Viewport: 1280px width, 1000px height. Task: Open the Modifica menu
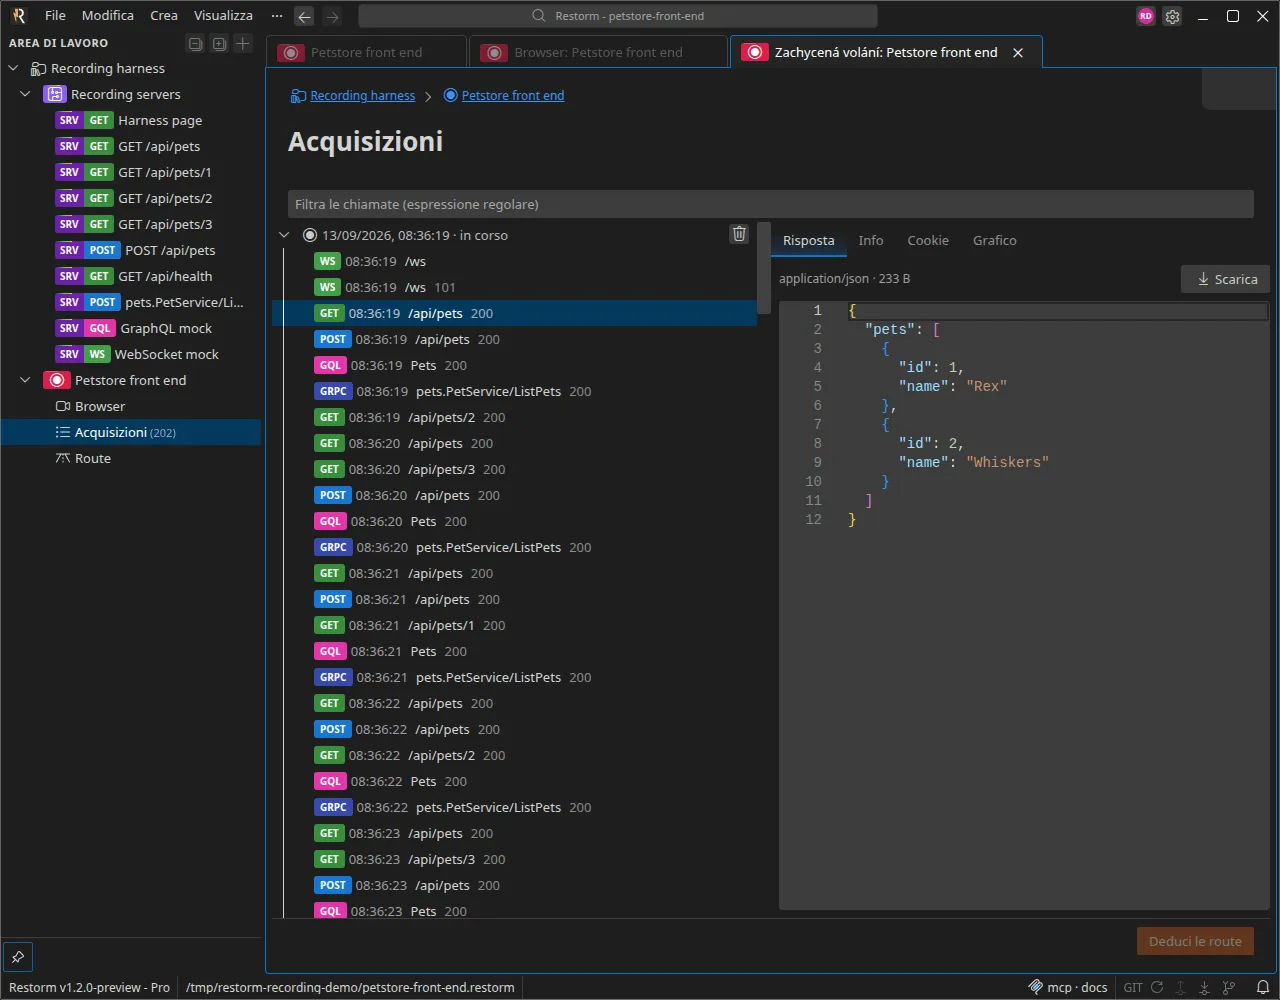[108, 16]
